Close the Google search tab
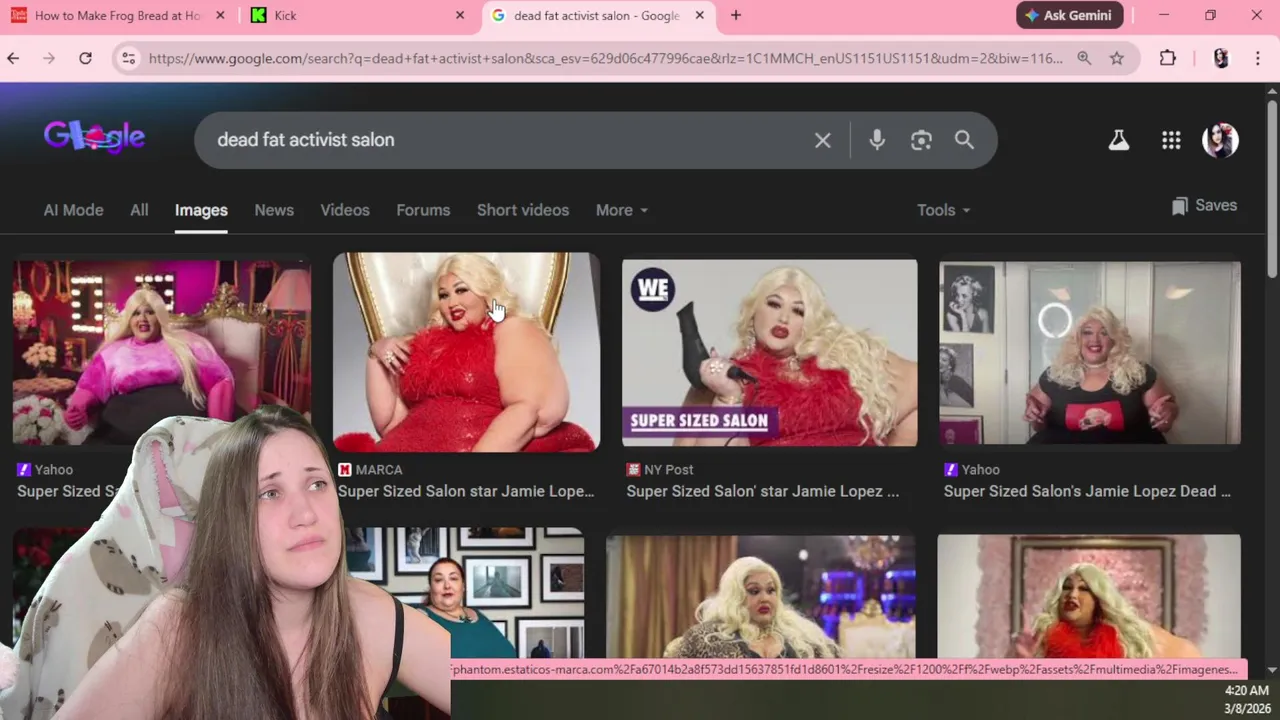Image resolution: width=1280 pixels, height=720 pixels. (x=700, y=15)
